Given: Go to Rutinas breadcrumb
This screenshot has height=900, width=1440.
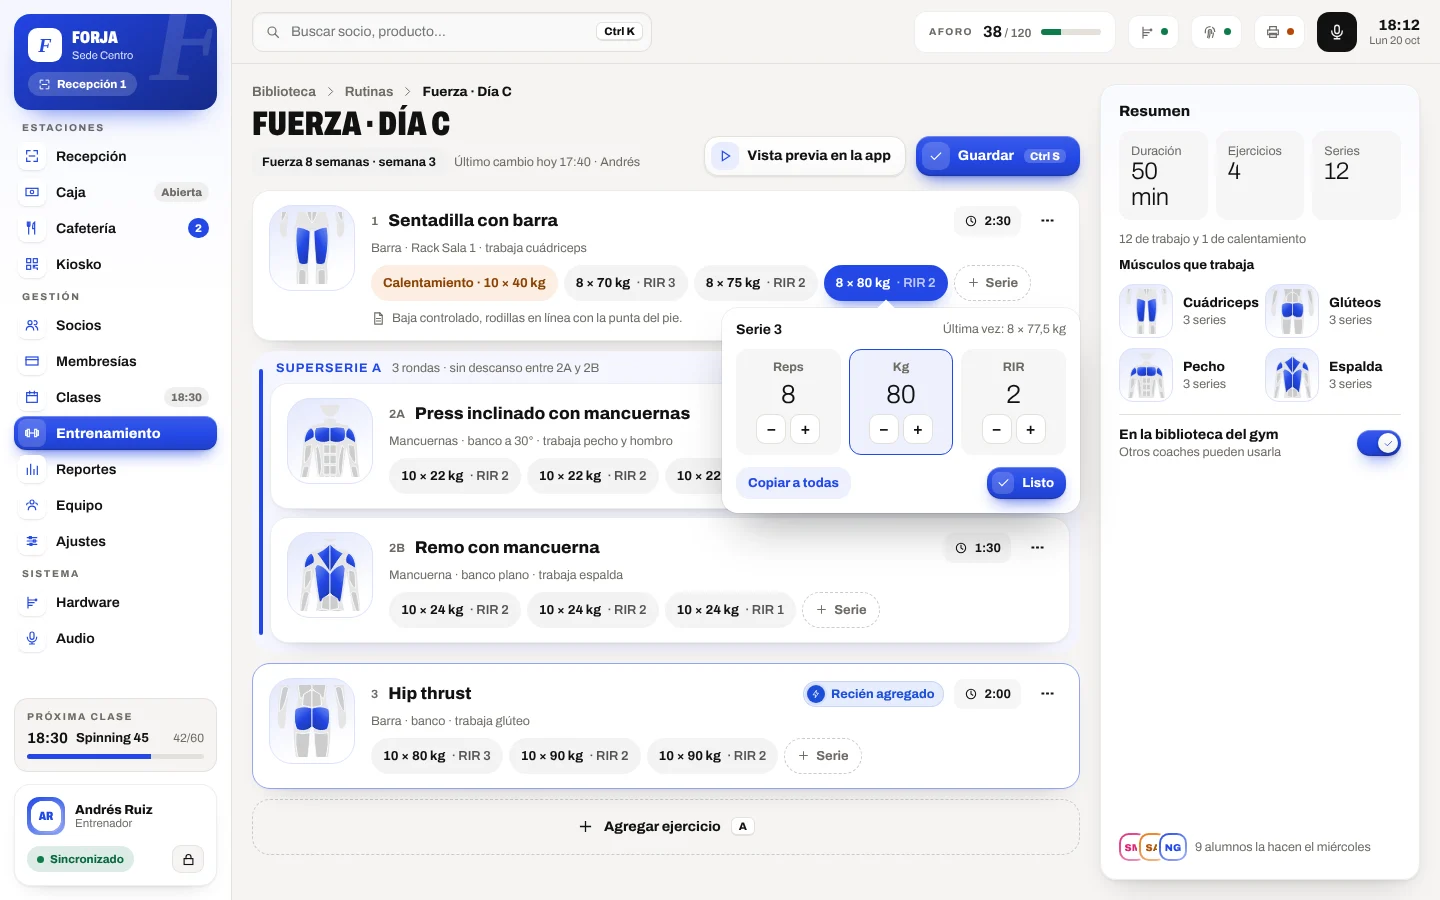Looking at the screenshot, I should click(x=369, y=91).
